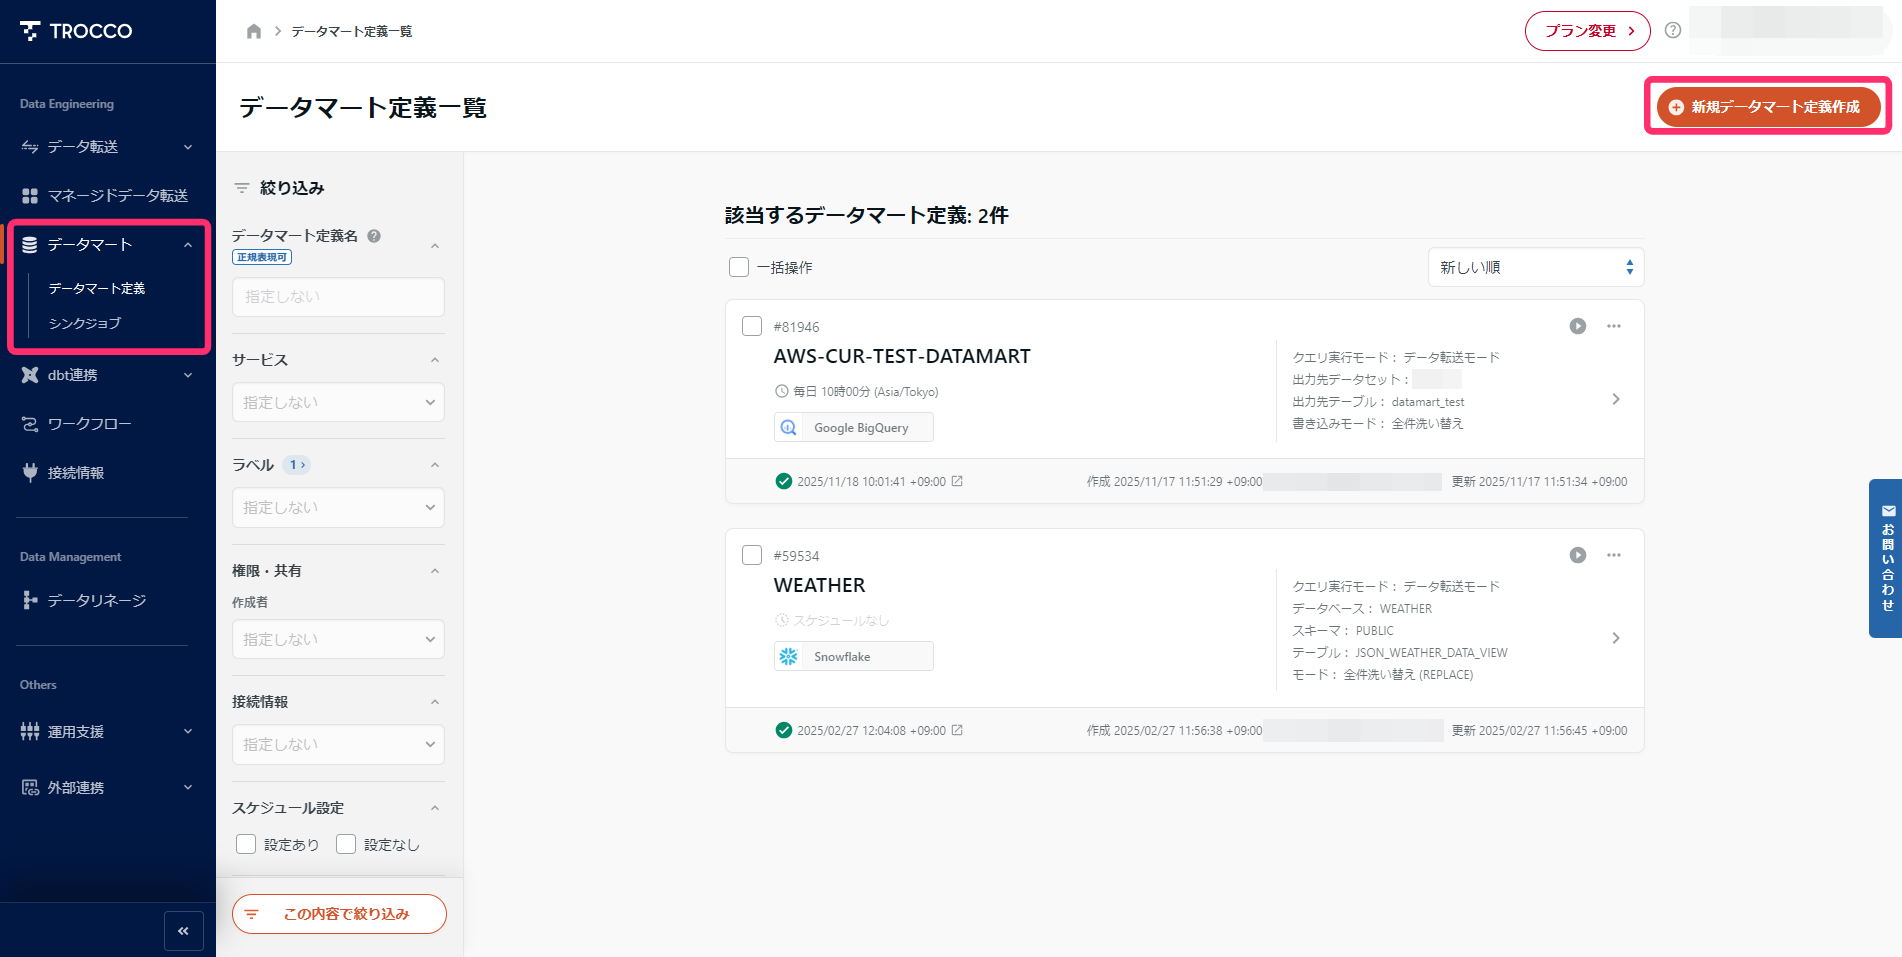Screen dimensions: 1902x957
Task: Click the この内容で絞り込み filter button
Action: click(338, 913)
